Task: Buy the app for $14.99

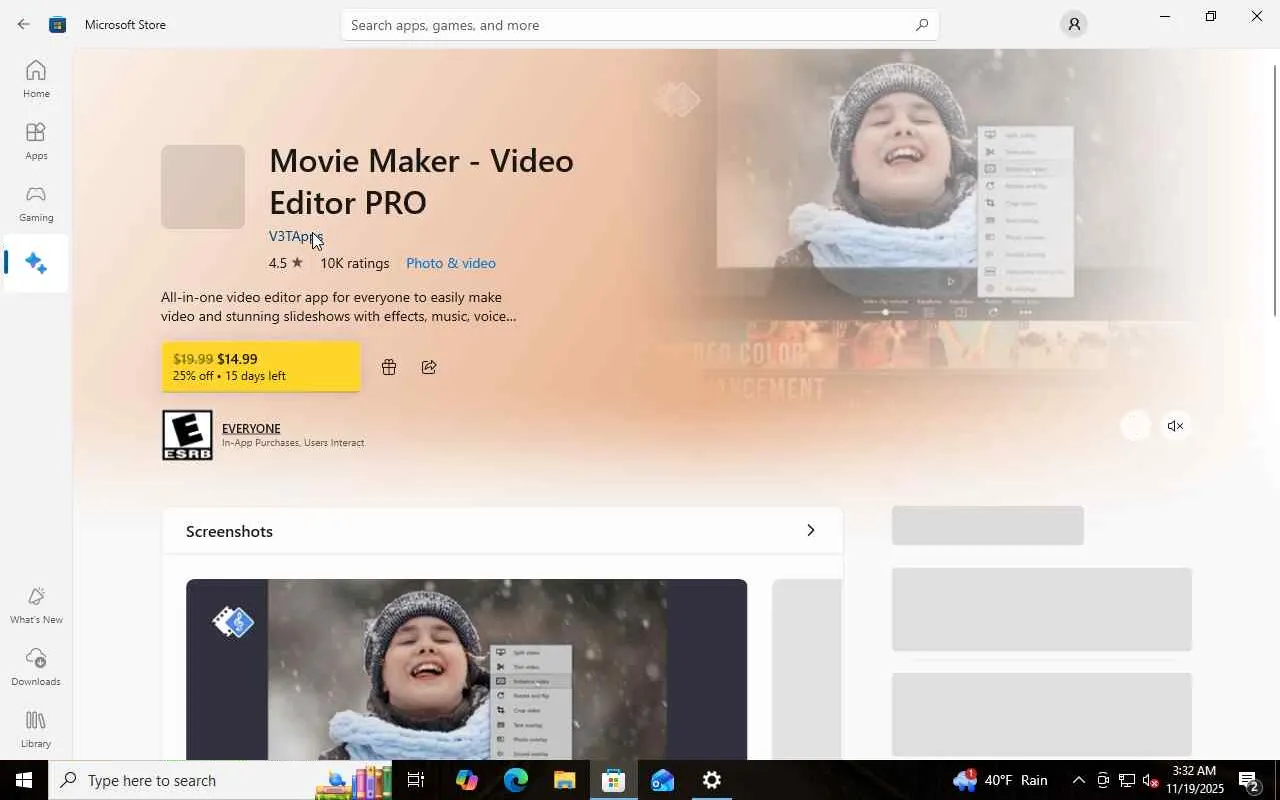Action: click(261, 367)
